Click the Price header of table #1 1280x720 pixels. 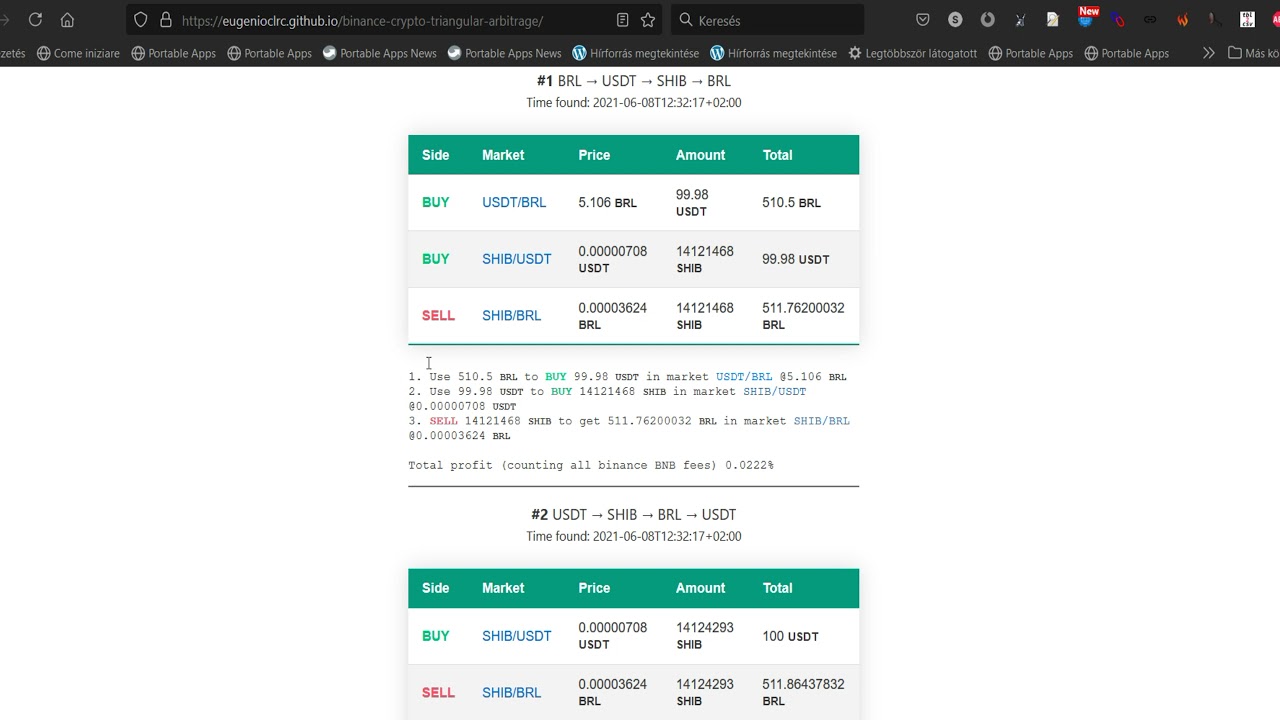click(x=594, y=155)
